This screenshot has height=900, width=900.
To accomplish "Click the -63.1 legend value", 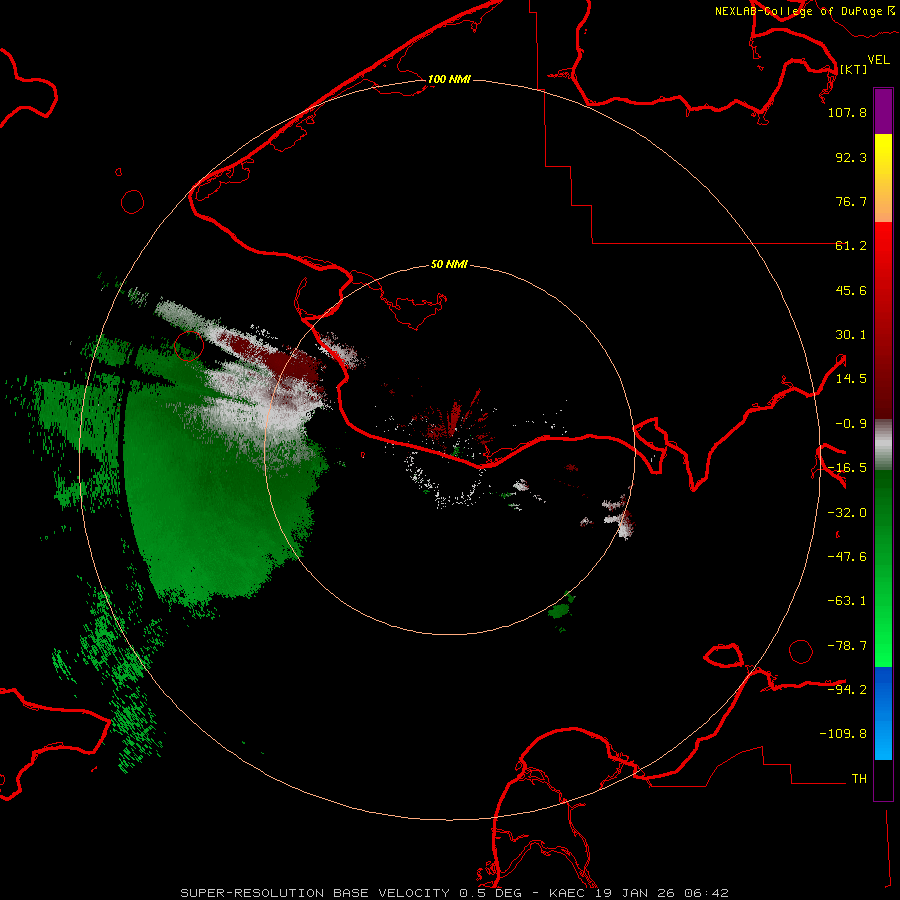I will coord(847,601).
